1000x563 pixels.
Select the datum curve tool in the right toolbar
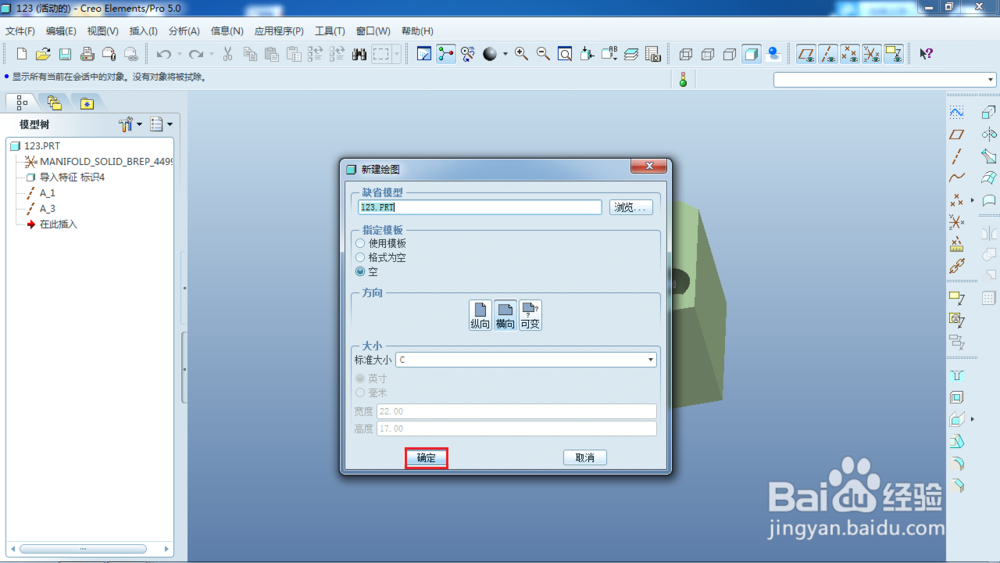[x=957, y=178]
